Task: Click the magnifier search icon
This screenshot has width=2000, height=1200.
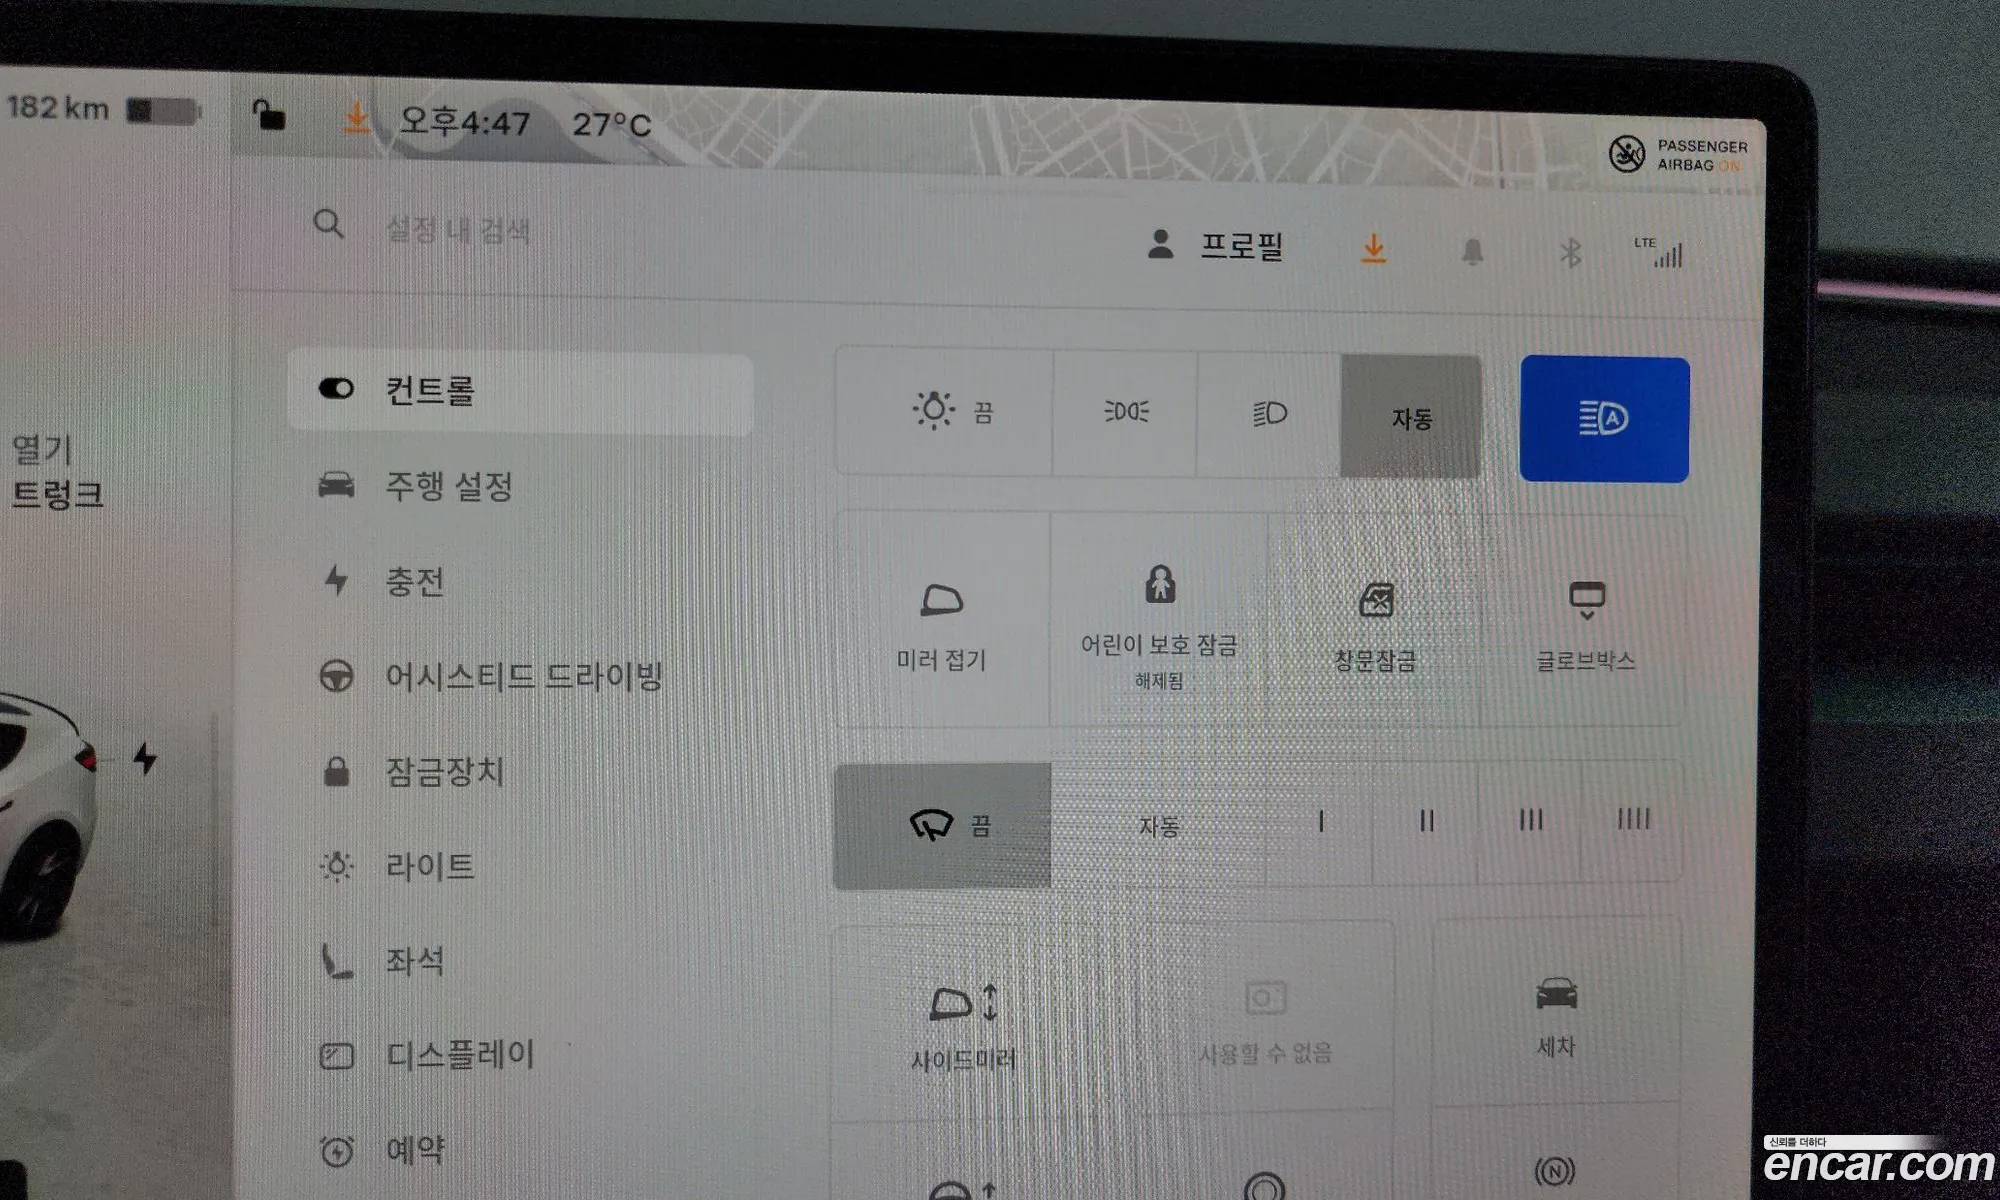Action: tap(328, 224)
